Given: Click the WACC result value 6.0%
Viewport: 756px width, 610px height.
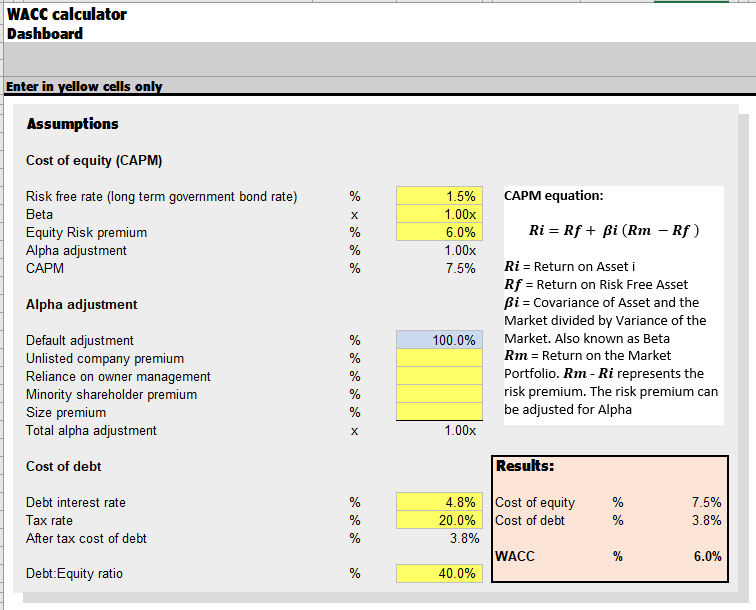Looking at the screenshot, I should click(707, 556).
